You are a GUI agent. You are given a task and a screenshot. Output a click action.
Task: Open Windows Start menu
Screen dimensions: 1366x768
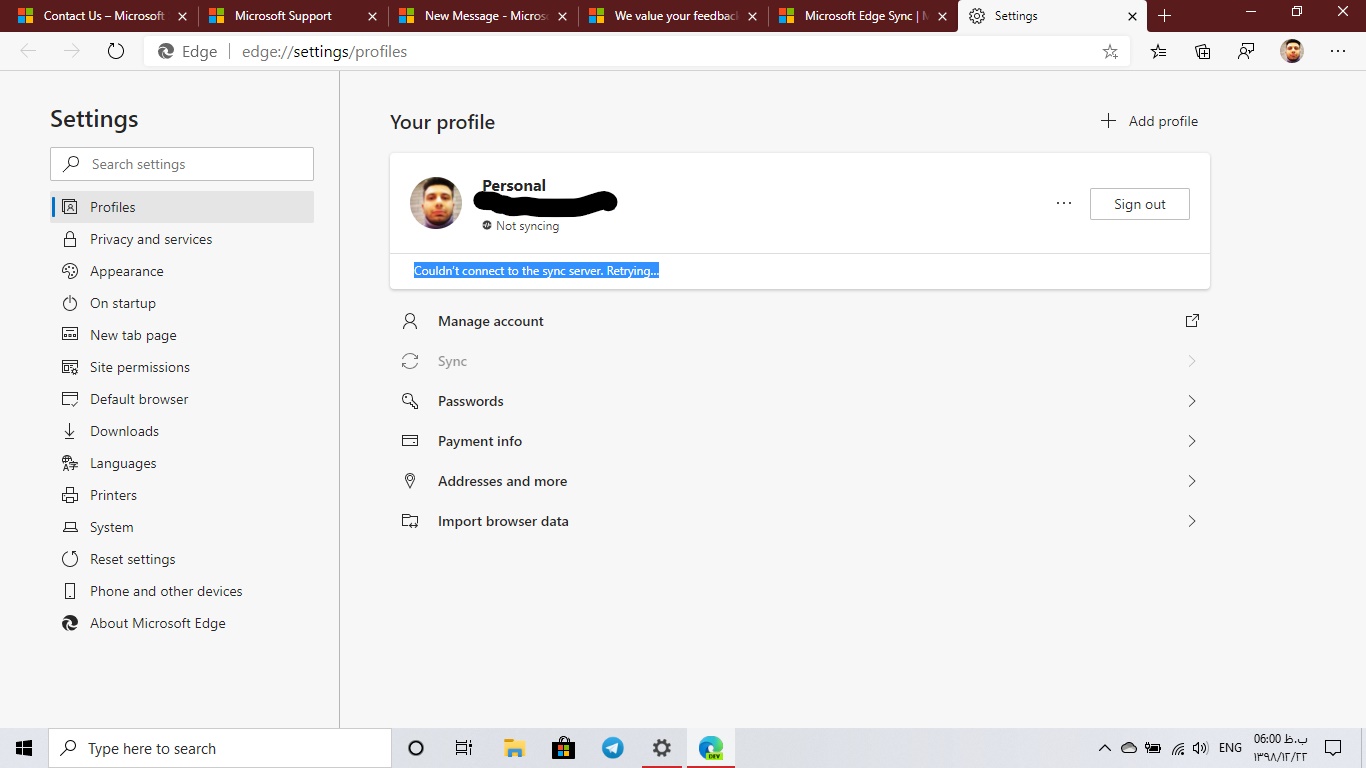pyautogui.click(x=24, y=748)
